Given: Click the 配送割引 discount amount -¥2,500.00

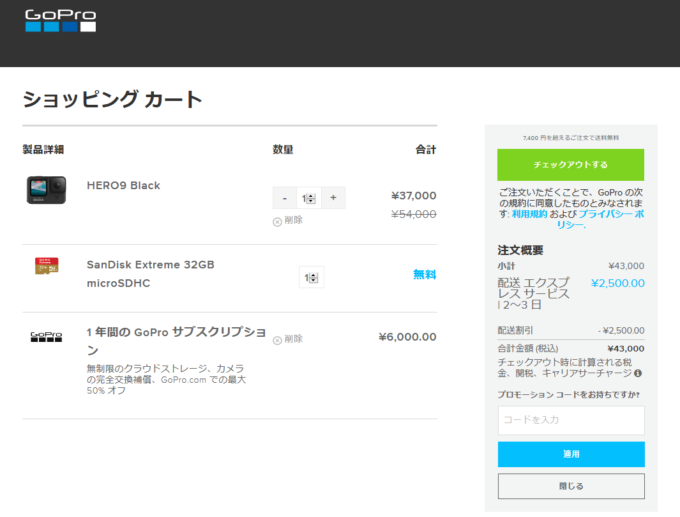Looking at the screenshot, I should 621,330.
